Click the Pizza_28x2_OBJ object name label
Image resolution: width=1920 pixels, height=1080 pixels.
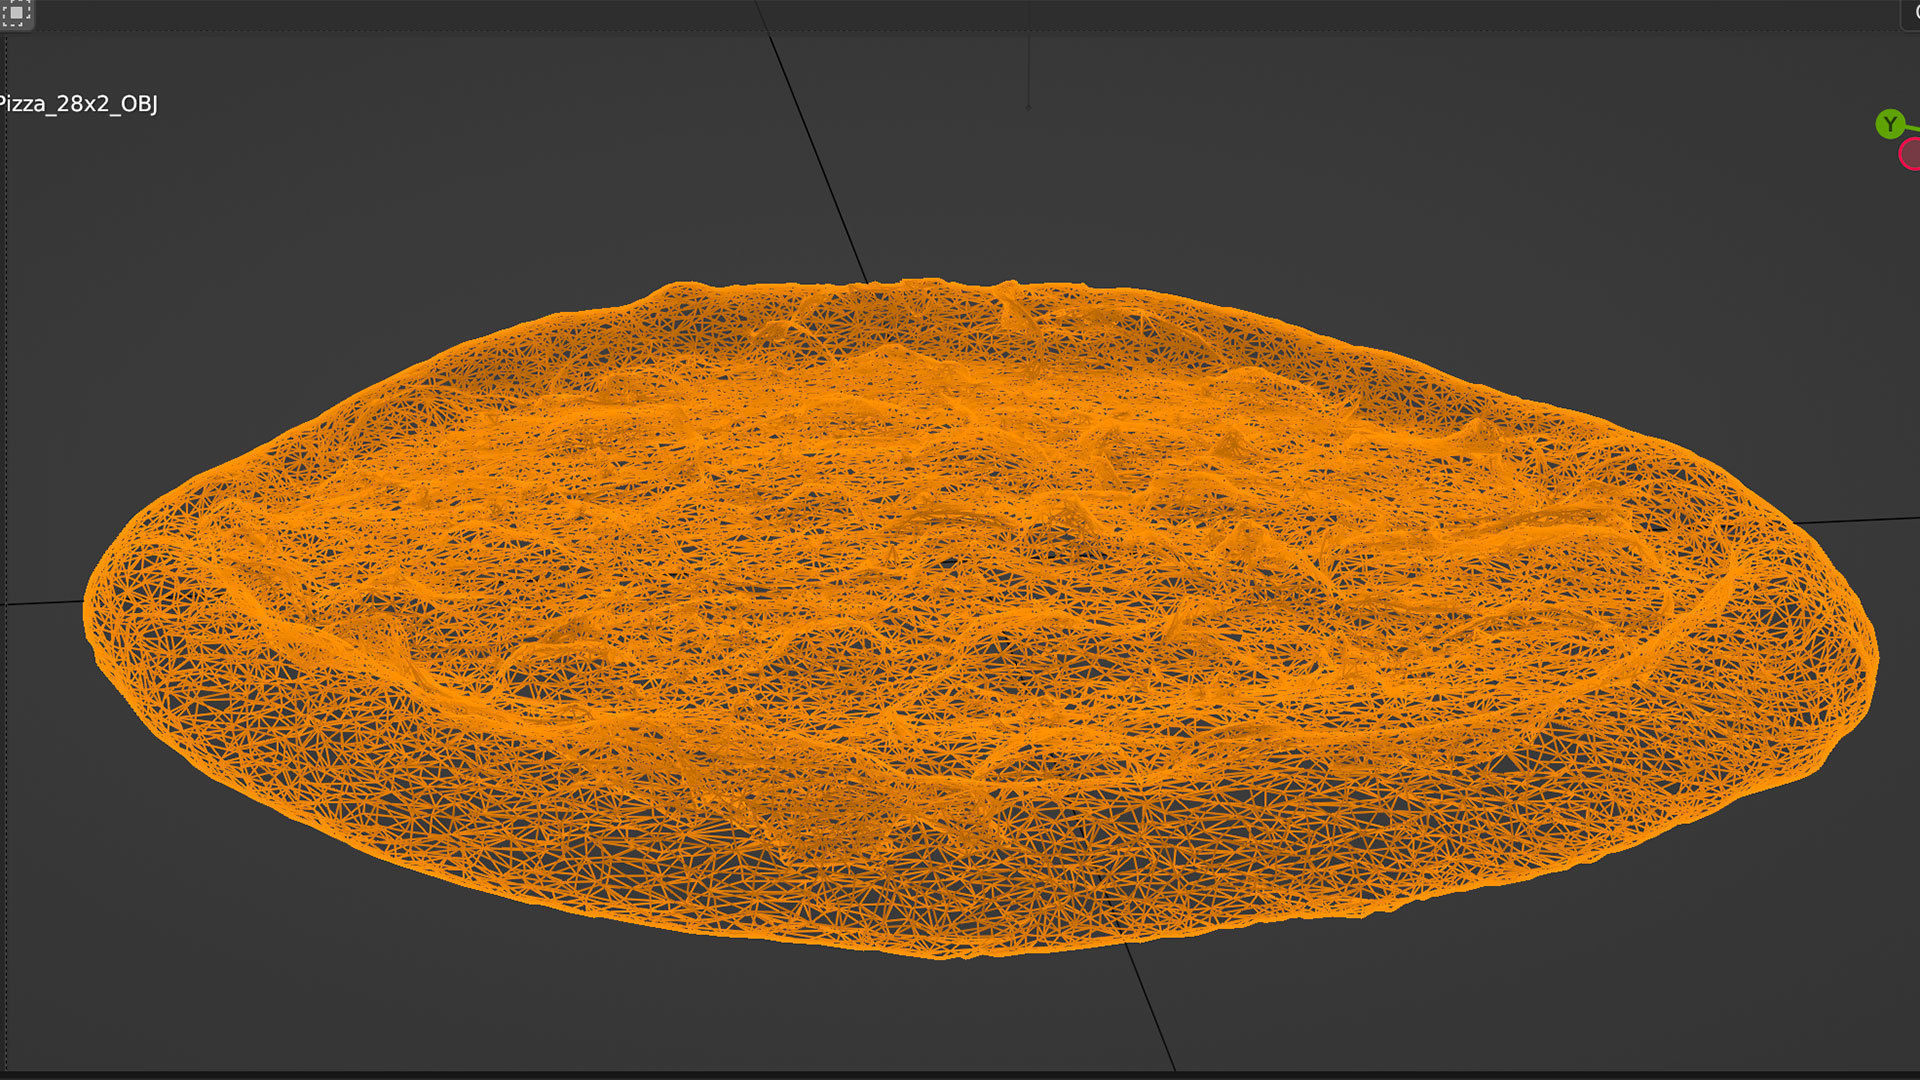point(78,104)
